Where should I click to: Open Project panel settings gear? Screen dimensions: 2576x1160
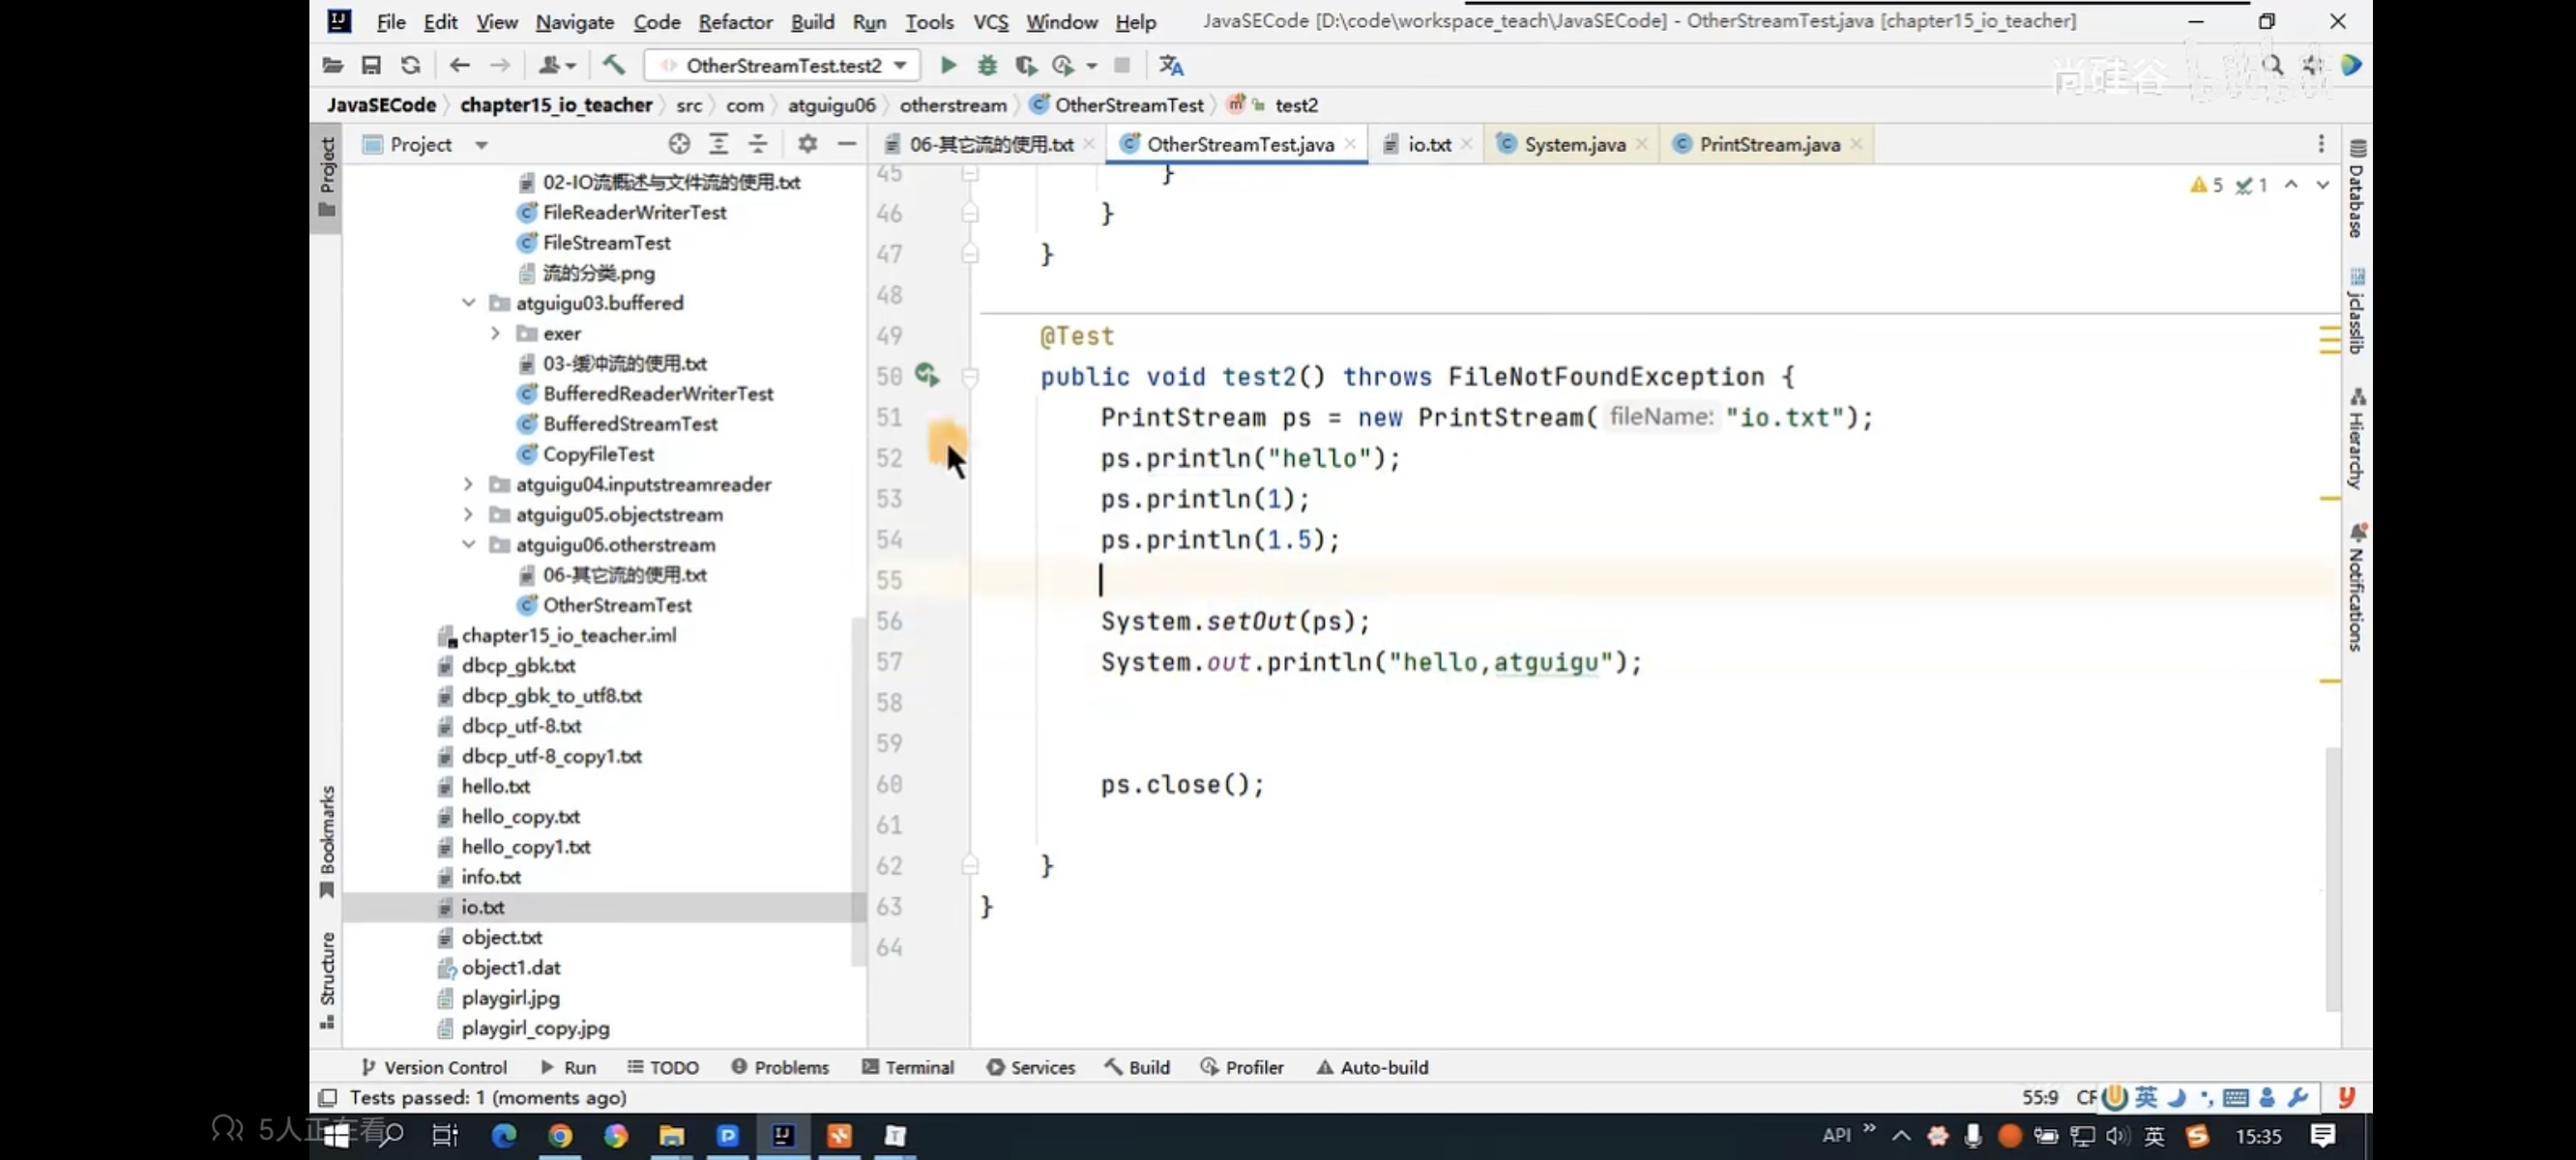[x=807, y=144]
